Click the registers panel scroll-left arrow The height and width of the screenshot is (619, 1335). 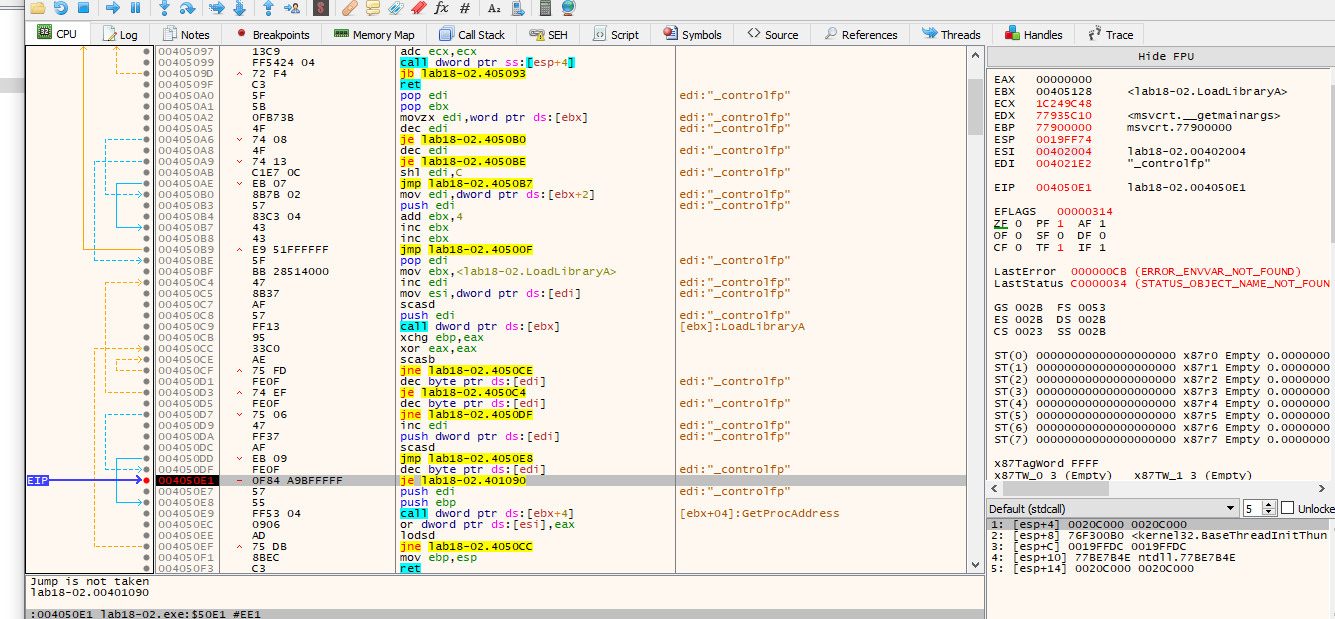995,488
